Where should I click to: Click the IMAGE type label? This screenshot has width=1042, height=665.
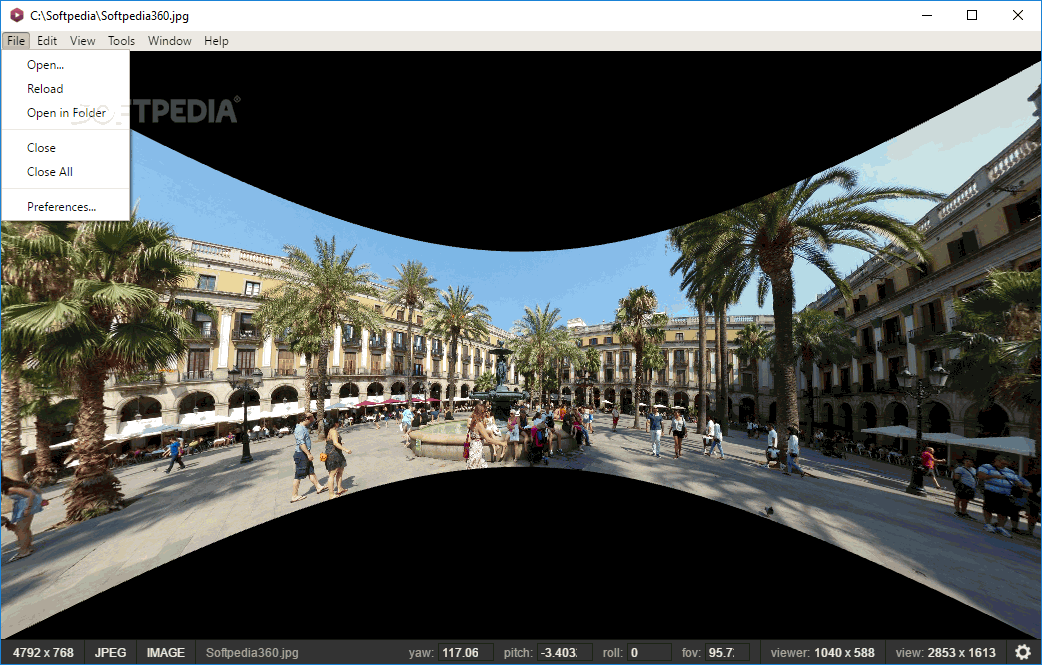tap(165, 652)
